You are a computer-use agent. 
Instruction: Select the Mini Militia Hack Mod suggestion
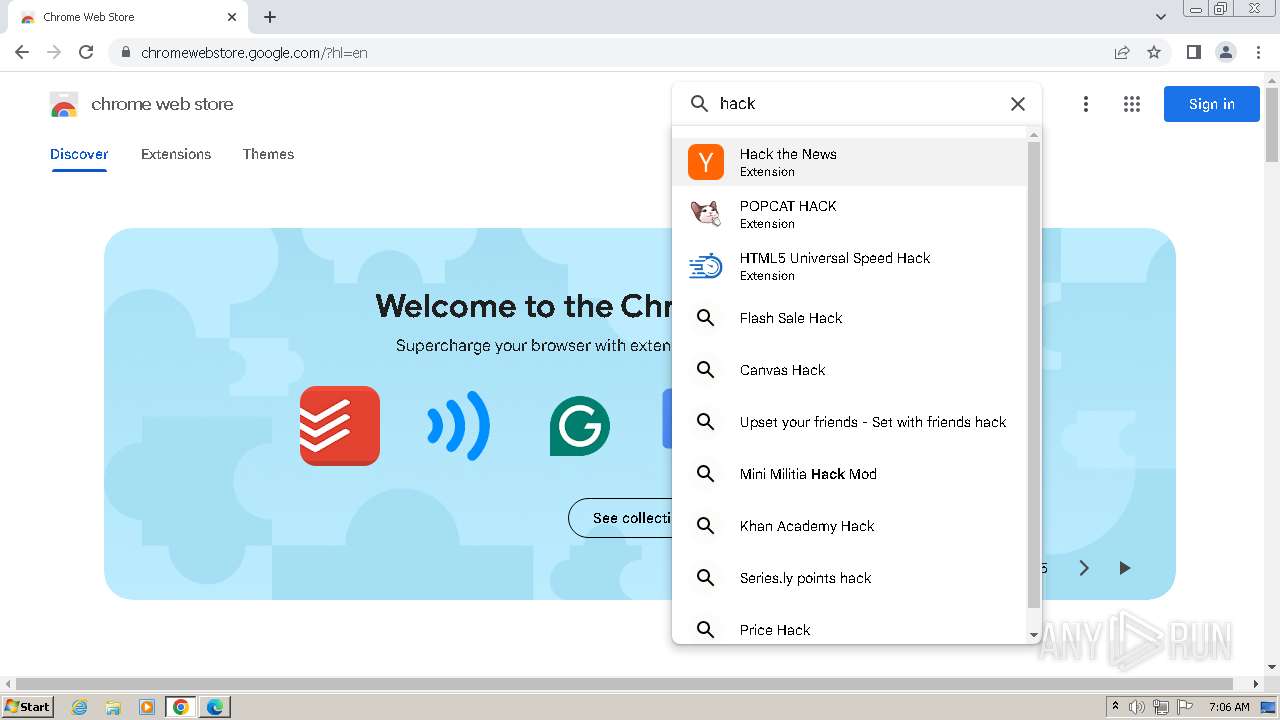849,474
